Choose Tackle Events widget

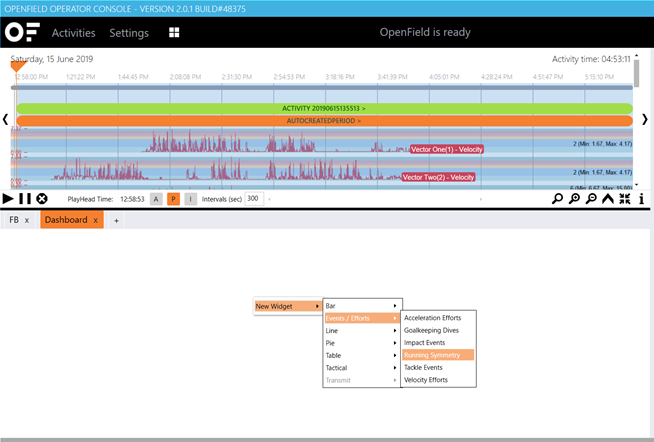point(438,367)
